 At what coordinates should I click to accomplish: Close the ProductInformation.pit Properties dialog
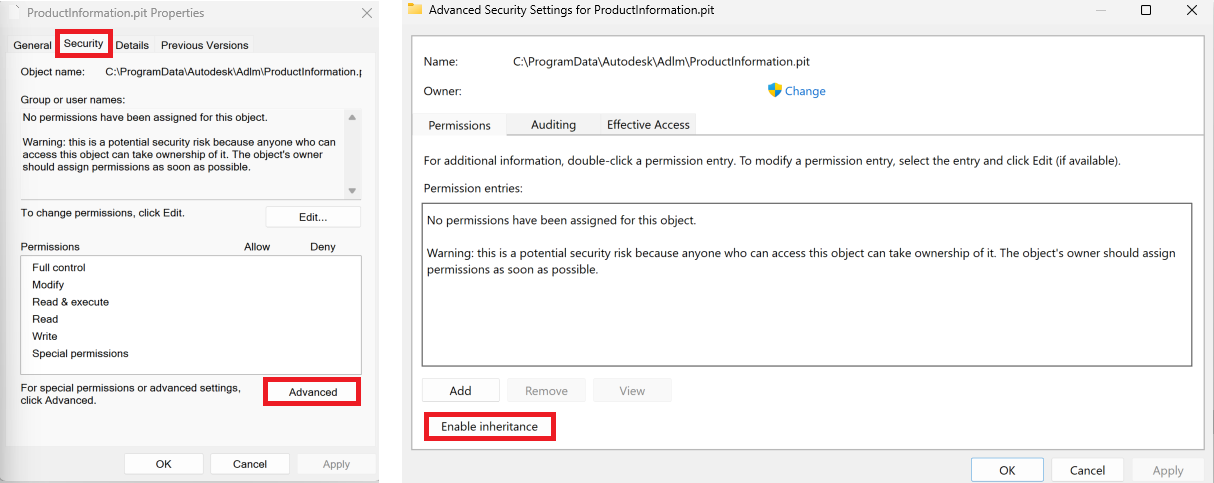pos(367,13)
